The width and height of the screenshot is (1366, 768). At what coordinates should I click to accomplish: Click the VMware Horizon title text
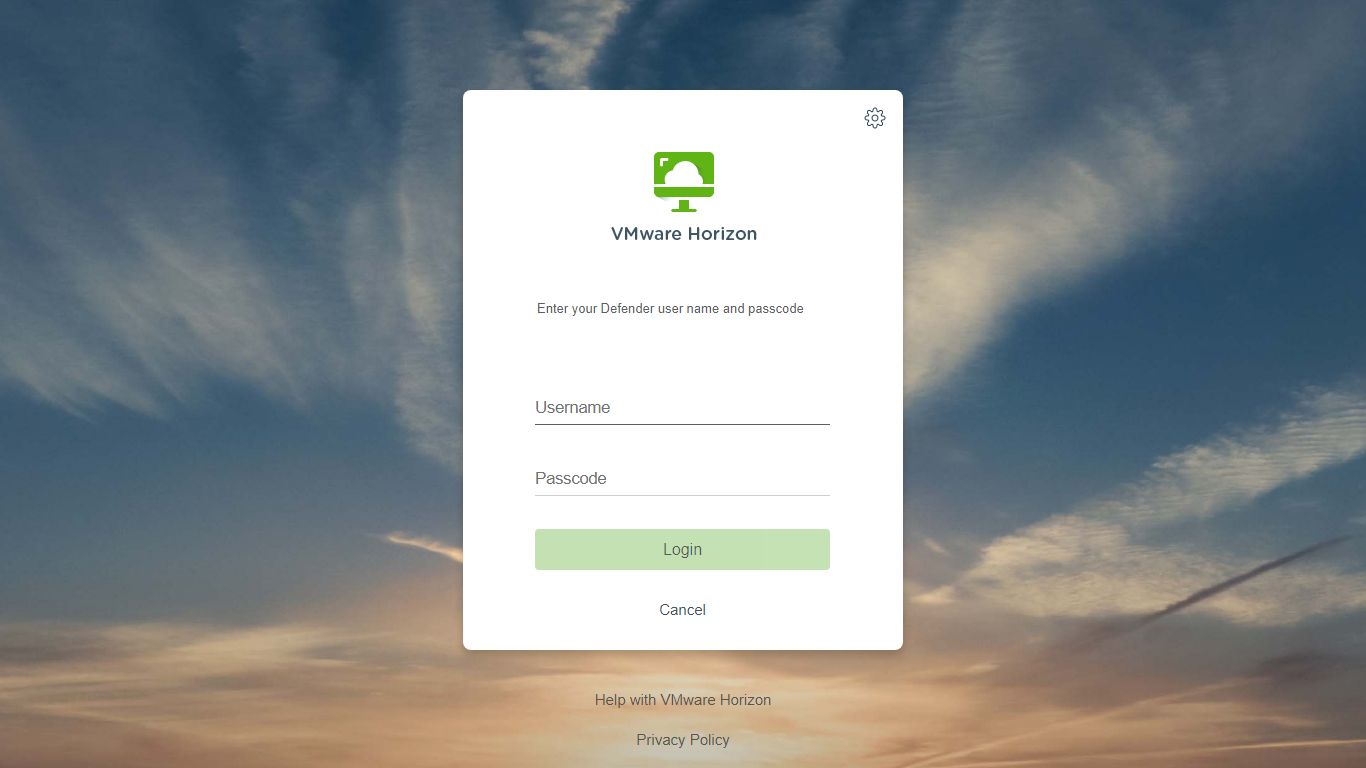[x=684, y=234]
